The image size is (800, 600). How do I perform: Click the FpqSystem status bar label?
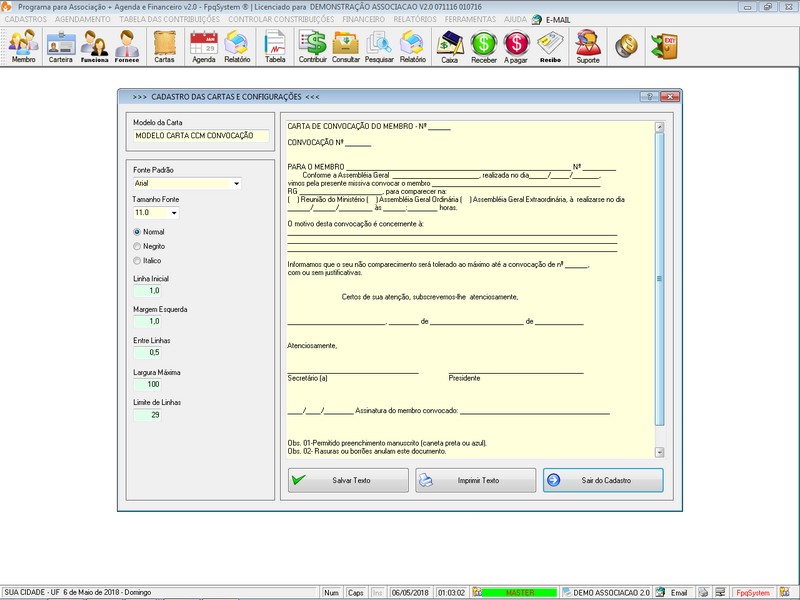pos(753,592)
